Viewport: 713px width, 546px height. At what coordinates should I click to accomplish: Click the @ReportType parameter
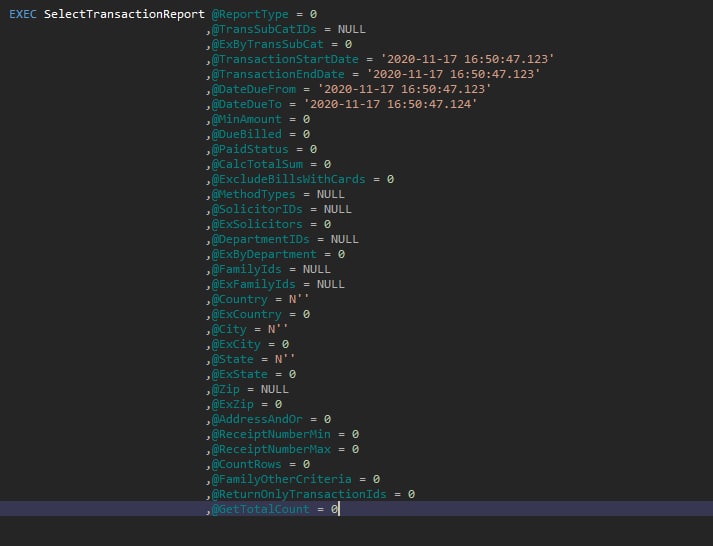click(x=250, y=14)
